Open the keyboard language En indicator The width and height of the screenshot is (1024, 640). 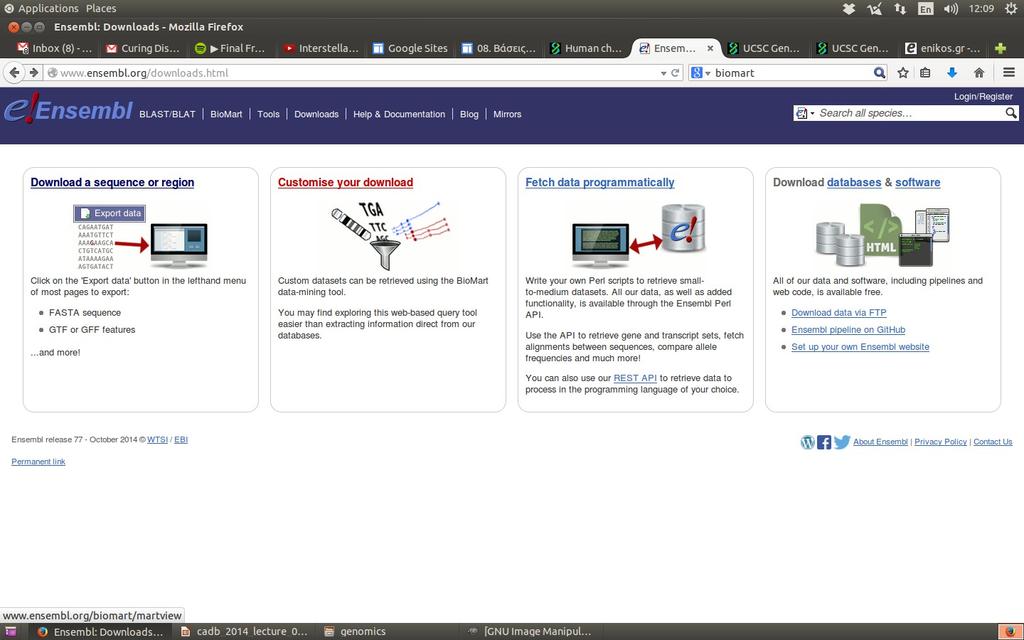tap(925, 8)
